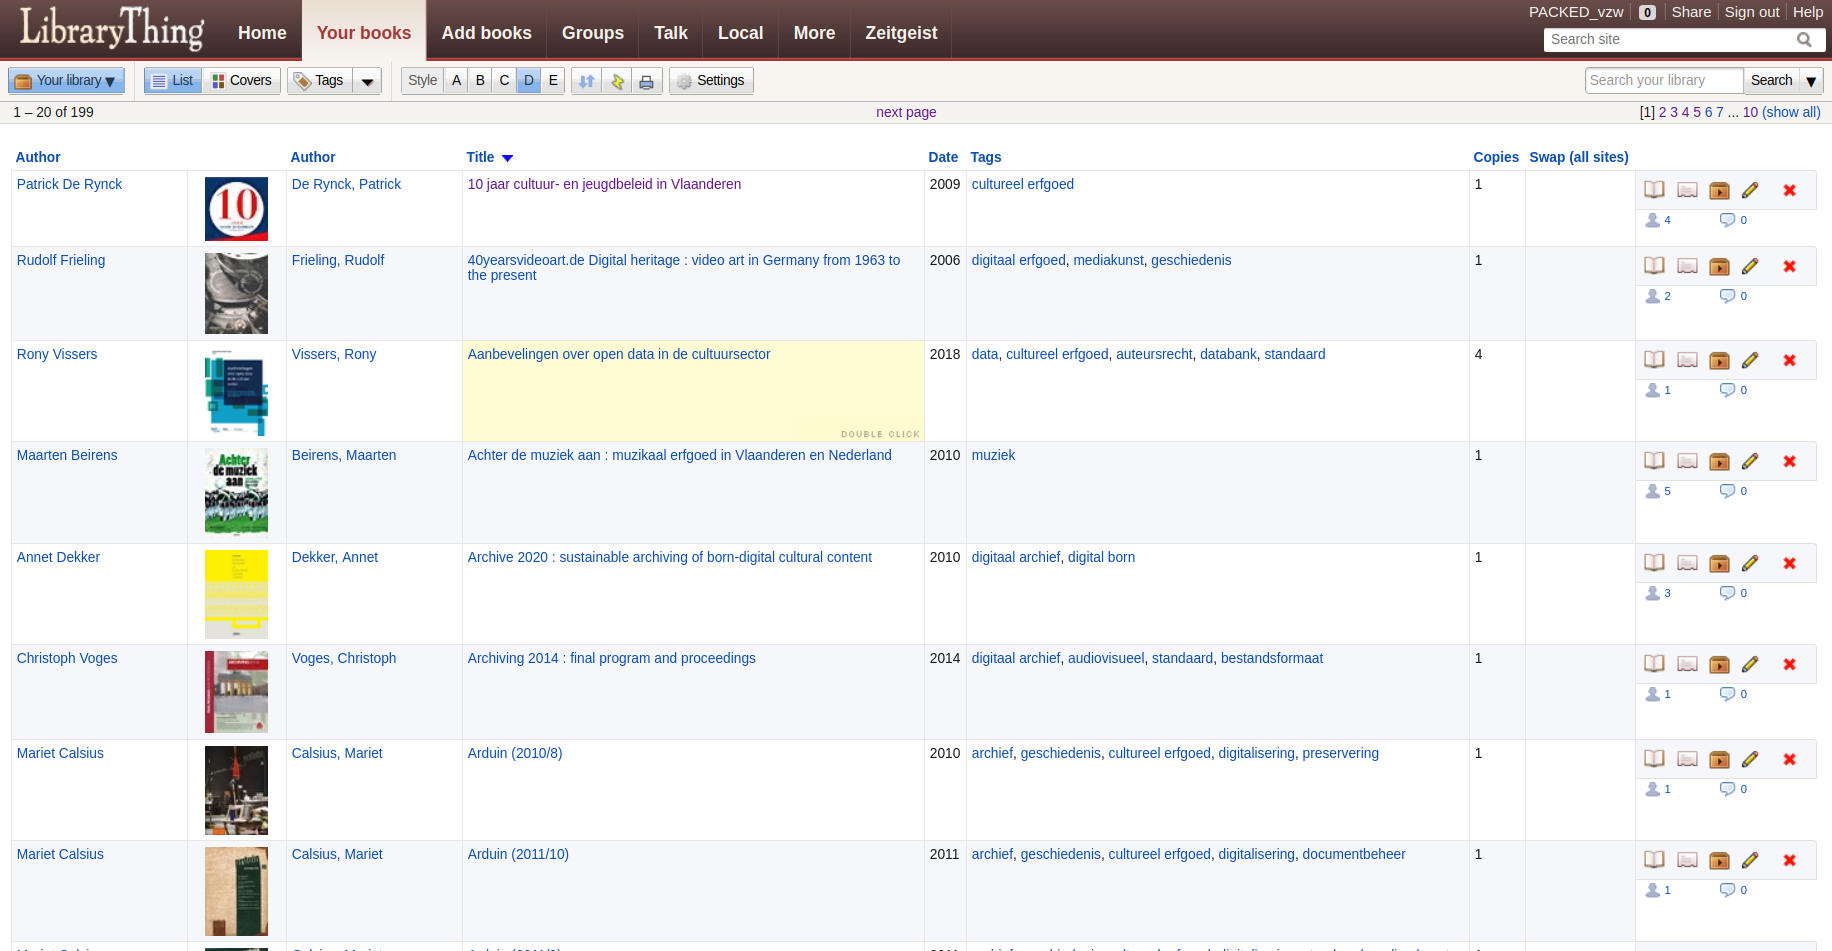Open the Zeitgeist menu item
1832x951 pixels.
point(901,33)
